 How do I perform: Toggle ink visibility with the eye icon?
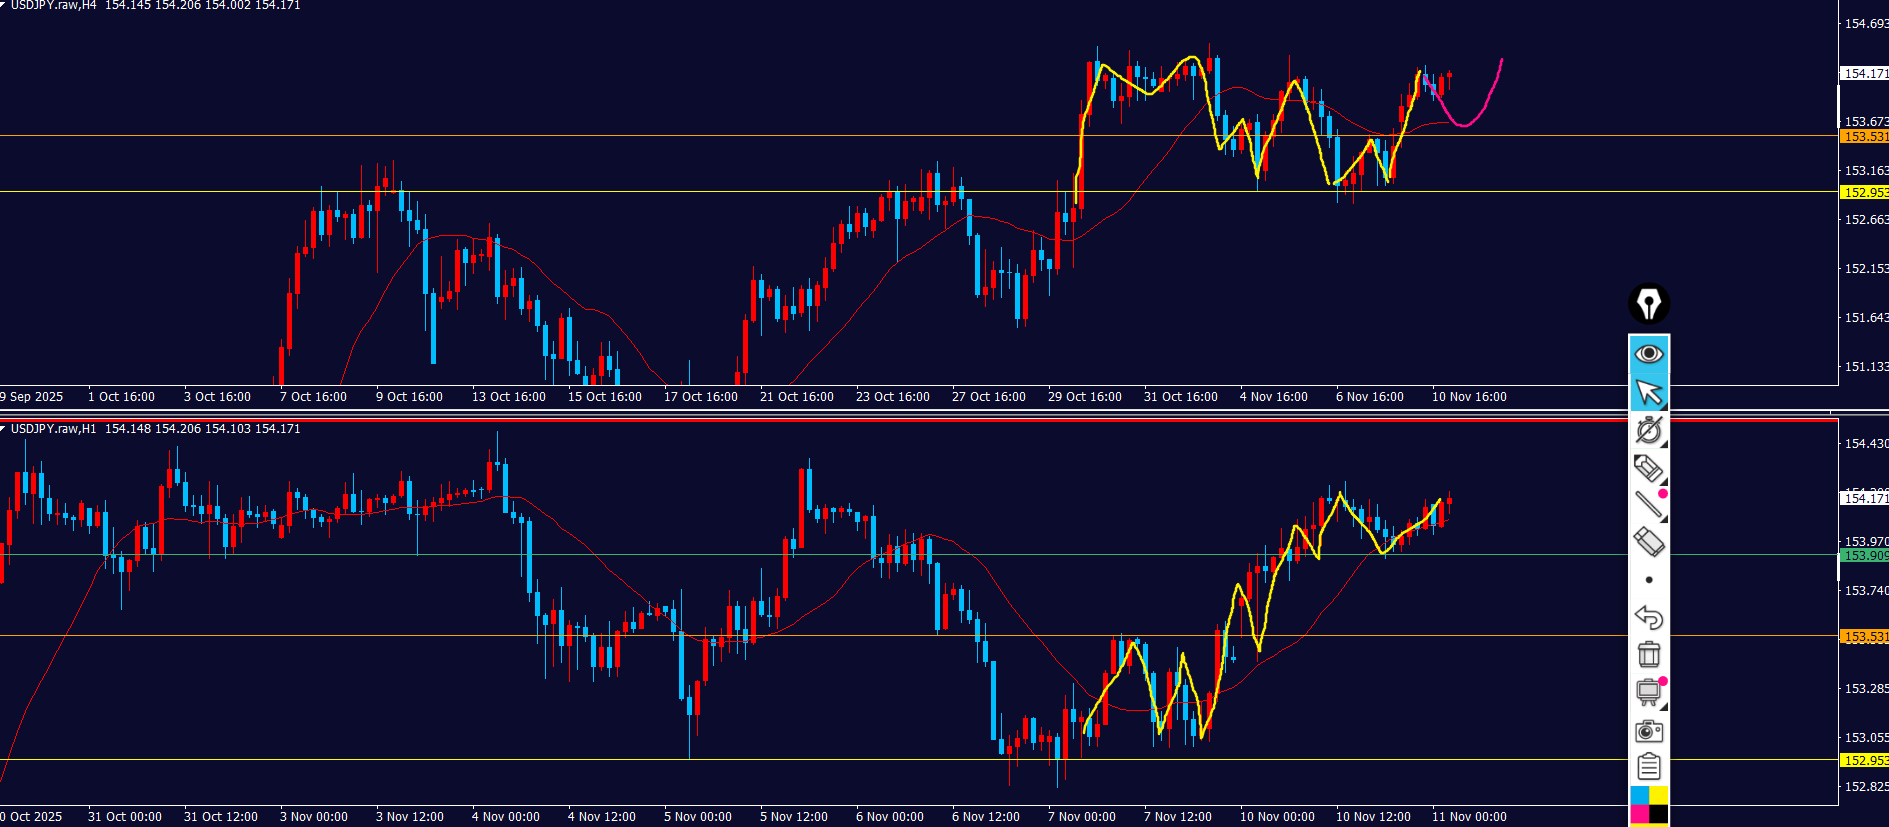(1648, 354)
